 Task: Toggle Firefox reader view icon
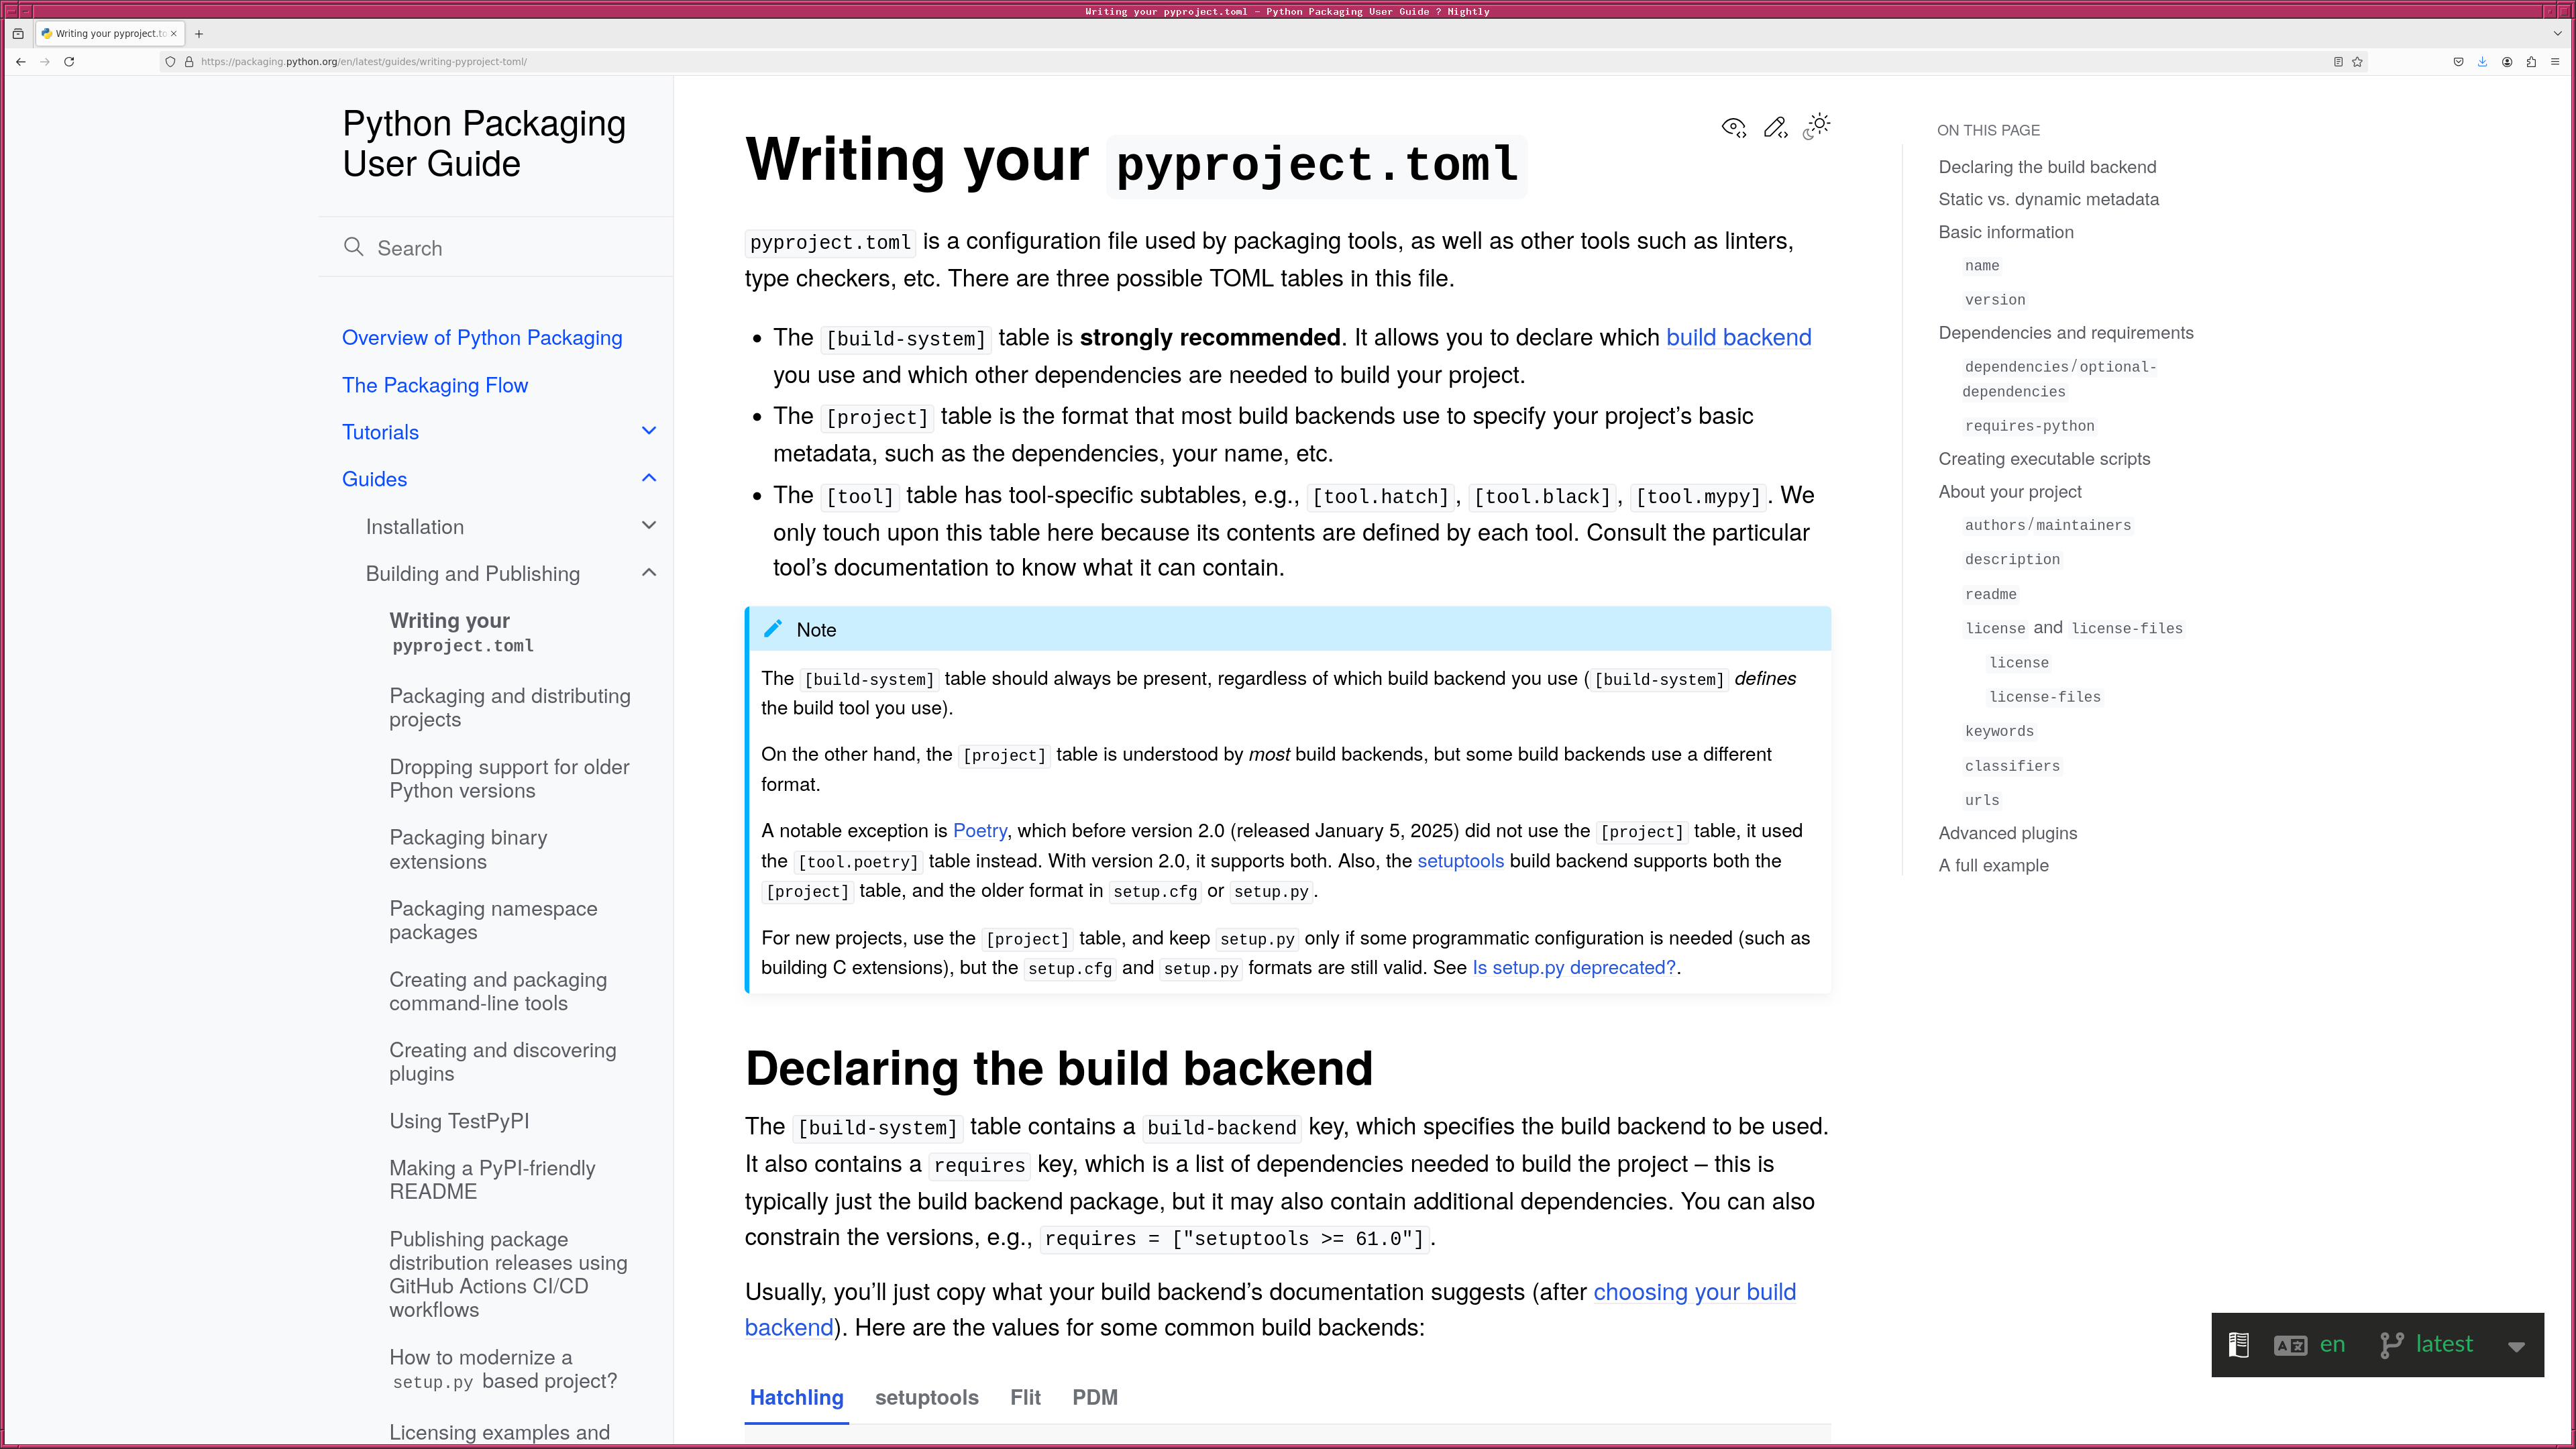(x=2338, y=62)
